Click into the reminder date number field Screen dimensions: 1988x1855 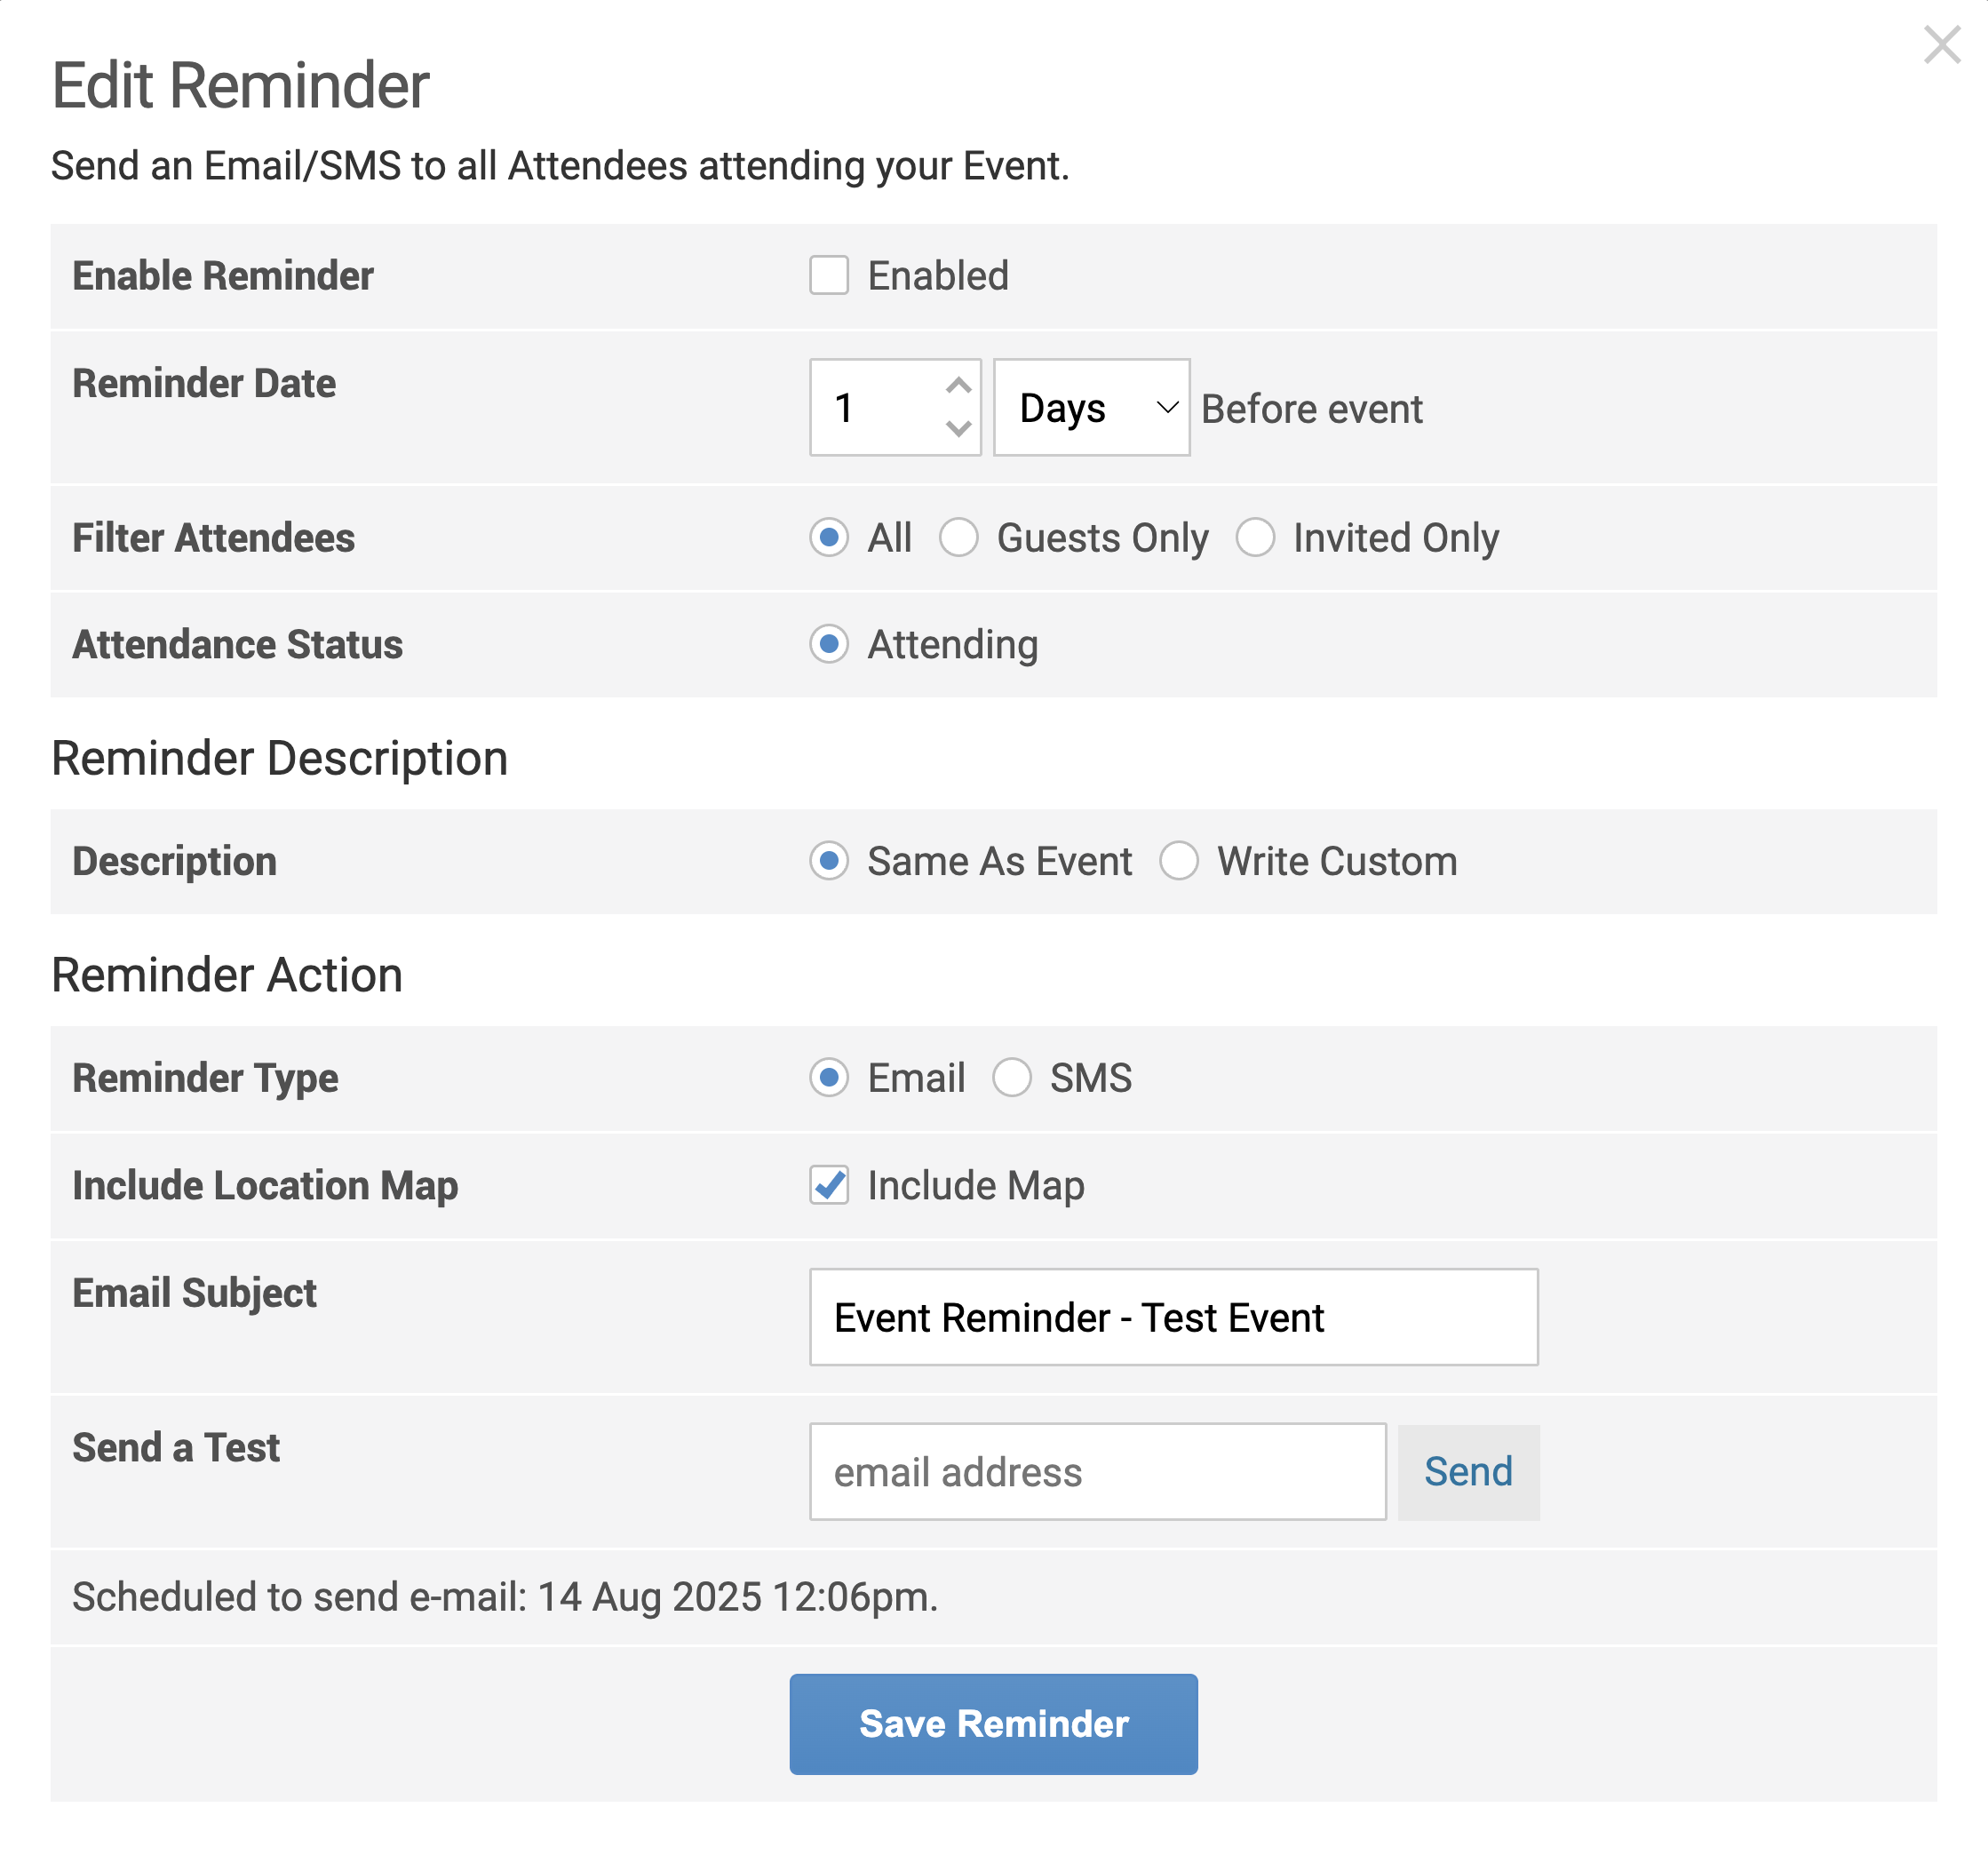pos(877,408)
